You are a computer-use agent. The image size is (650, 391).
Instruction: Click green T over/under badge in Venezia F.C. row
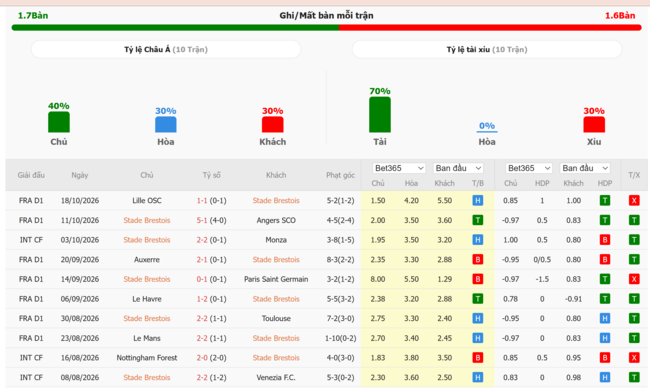(x=633, y=377)
